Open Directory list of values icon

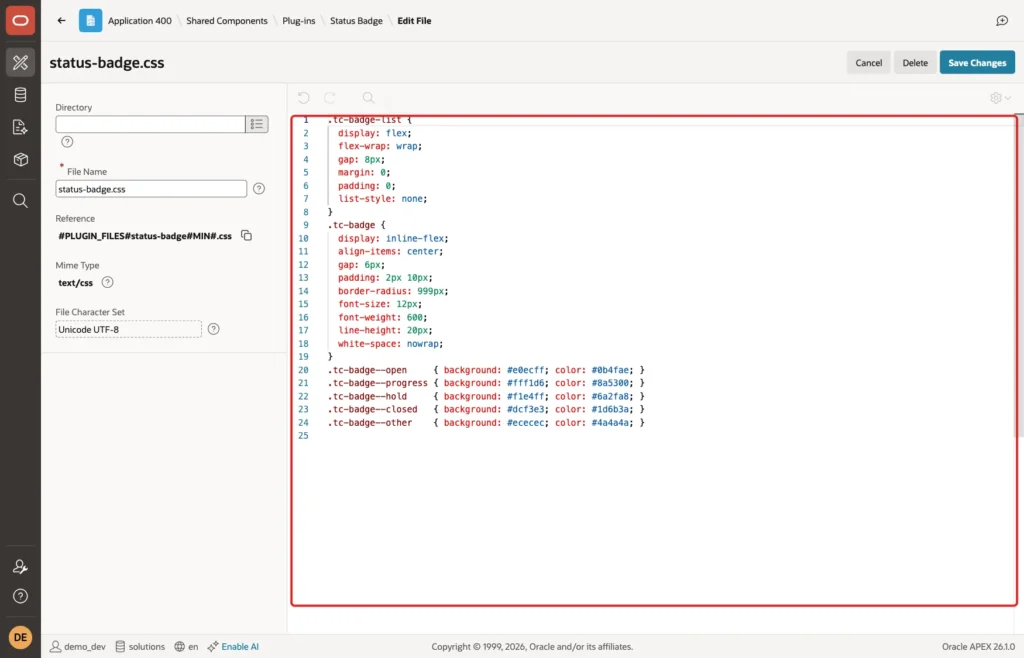point(257,124)
